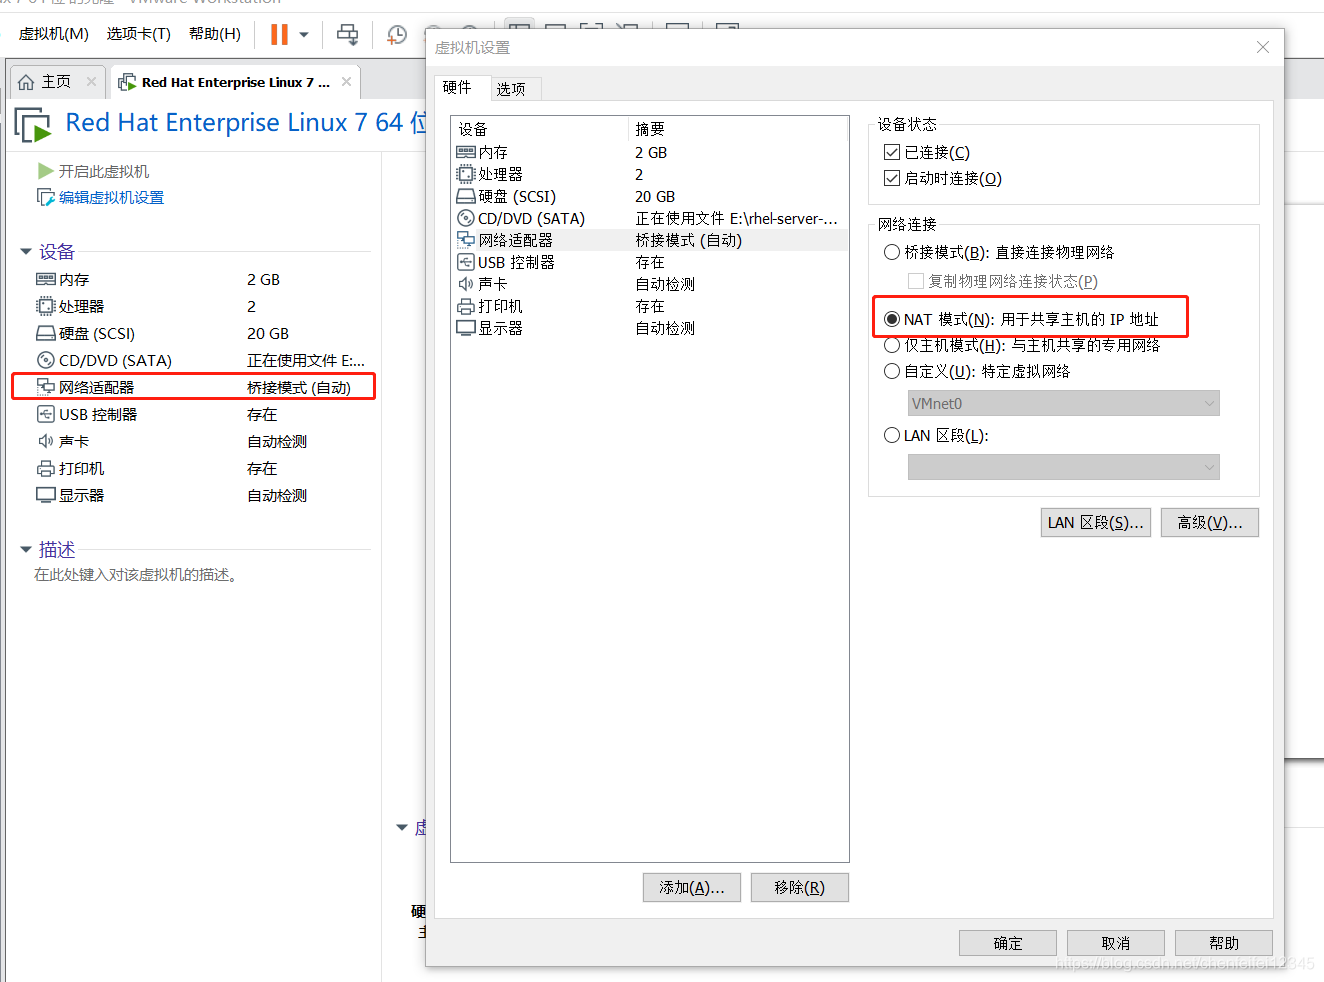This screenshot has width=1324, height=982.
Task: Toggle the 启动时连接 checkbox
Action: pos(892,177)
